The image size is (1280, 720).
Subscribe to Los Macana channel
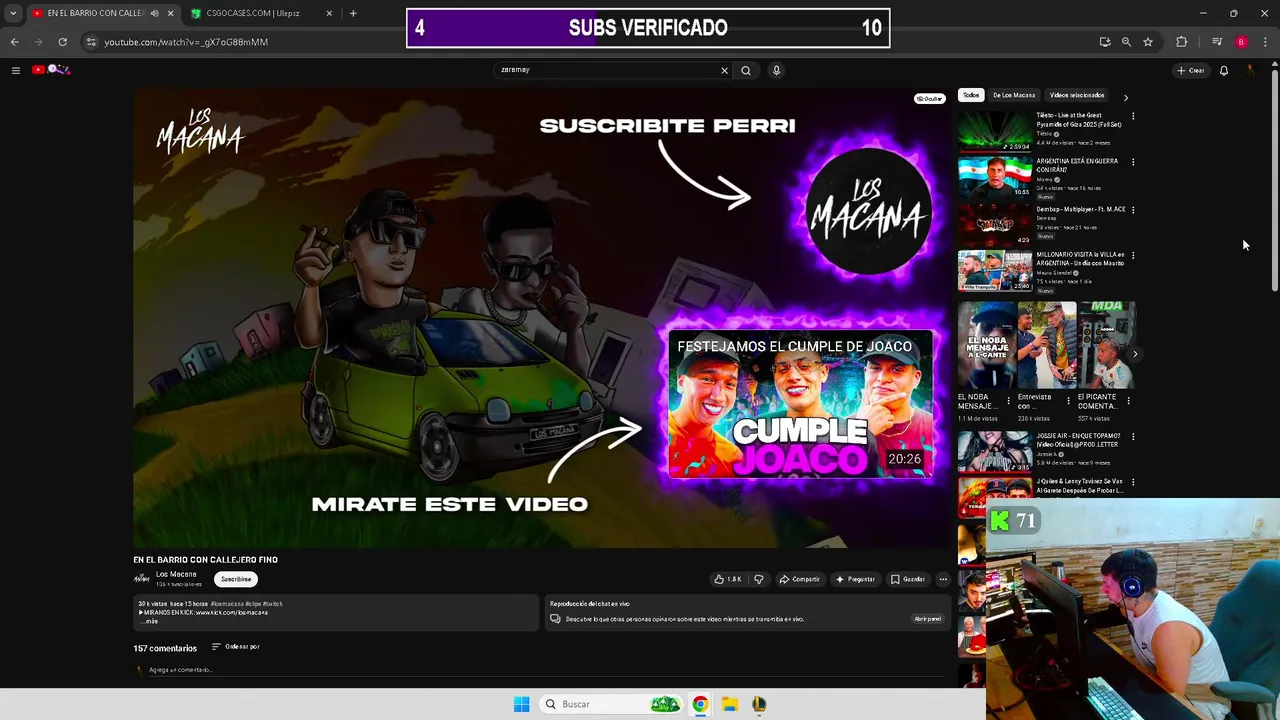pos(236,579)
